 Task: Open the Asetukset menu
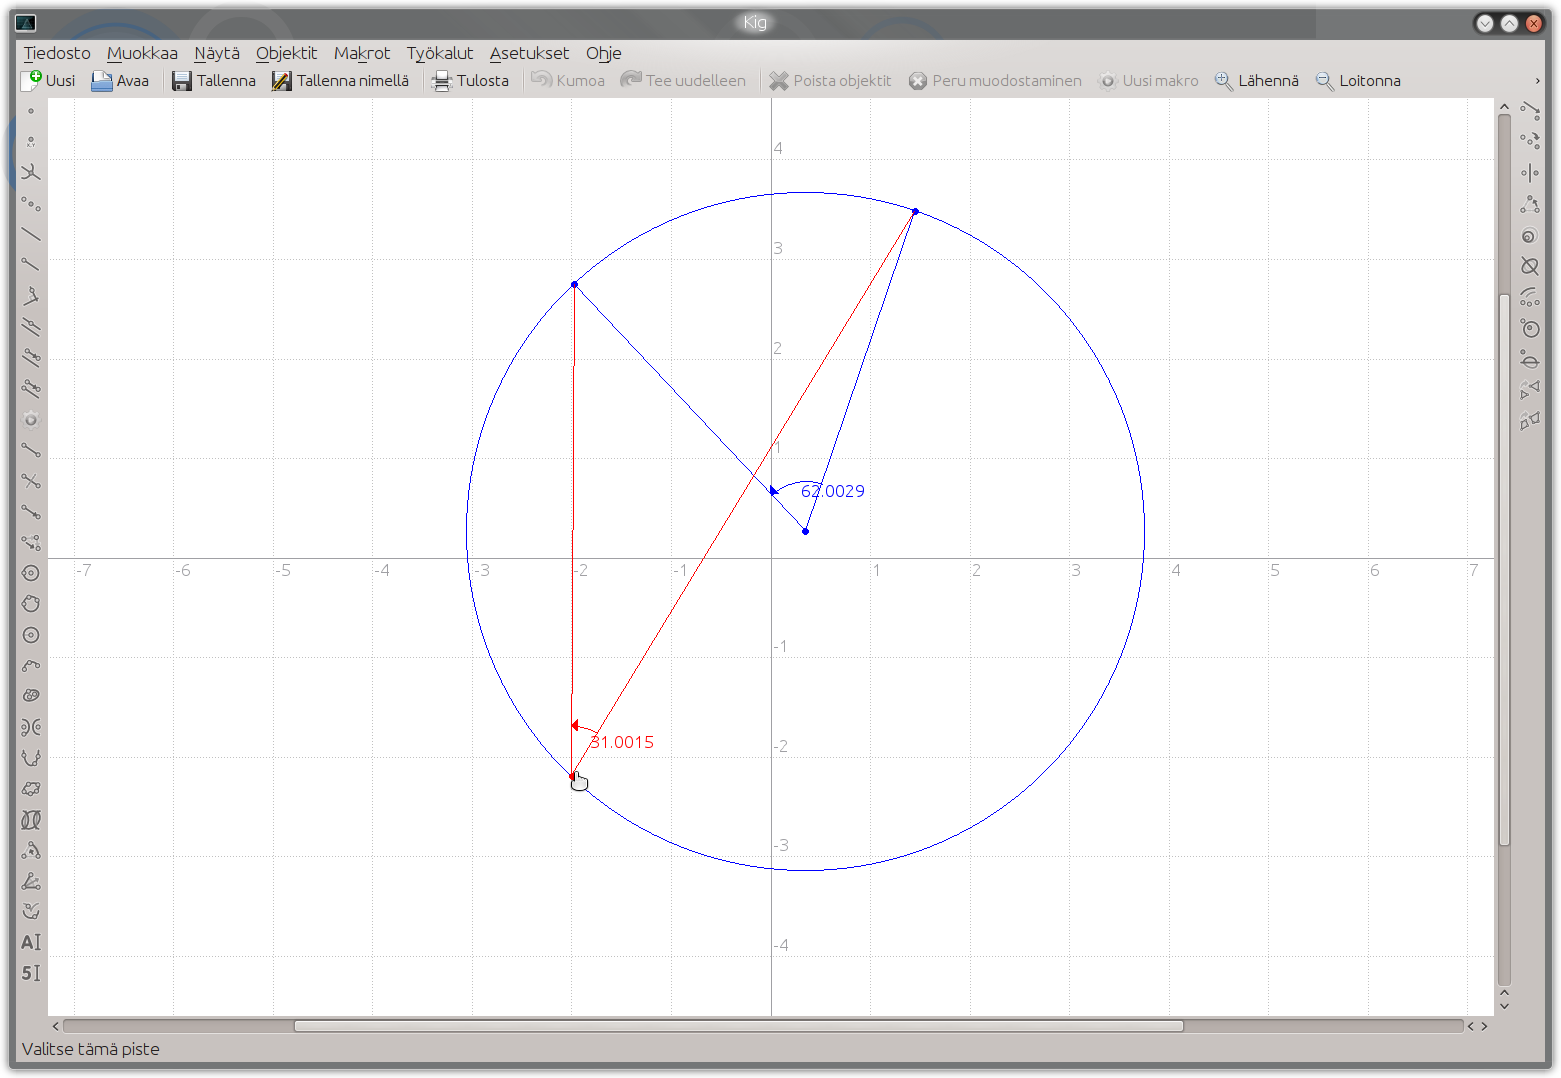click(529, 53)
